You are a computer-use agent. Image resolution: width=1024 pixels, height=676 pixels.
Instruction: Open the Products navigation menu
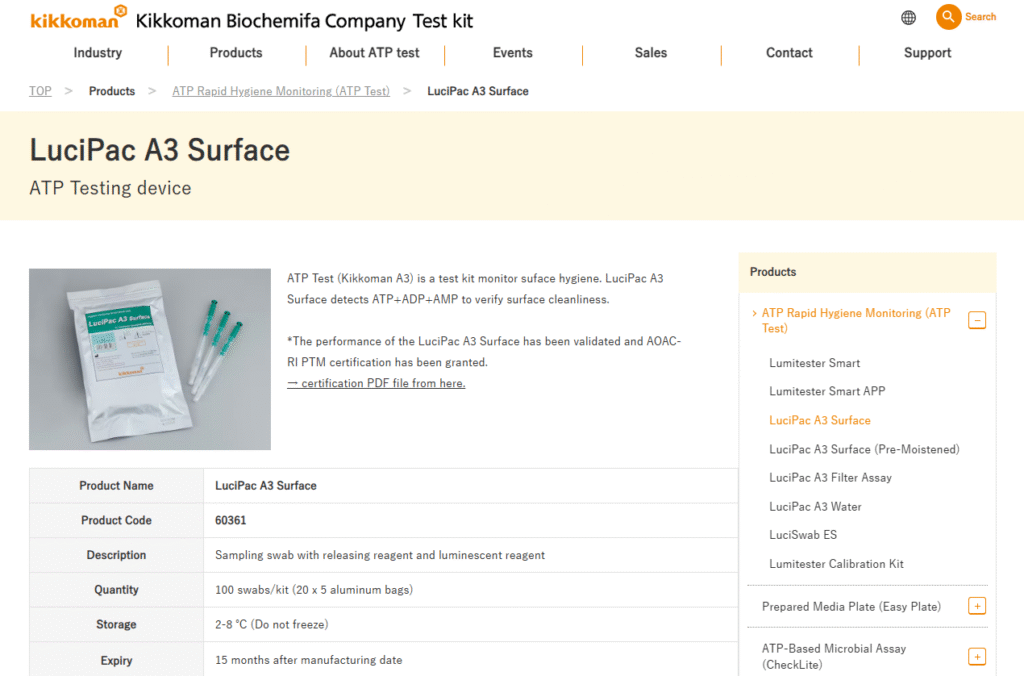point(236,53)
